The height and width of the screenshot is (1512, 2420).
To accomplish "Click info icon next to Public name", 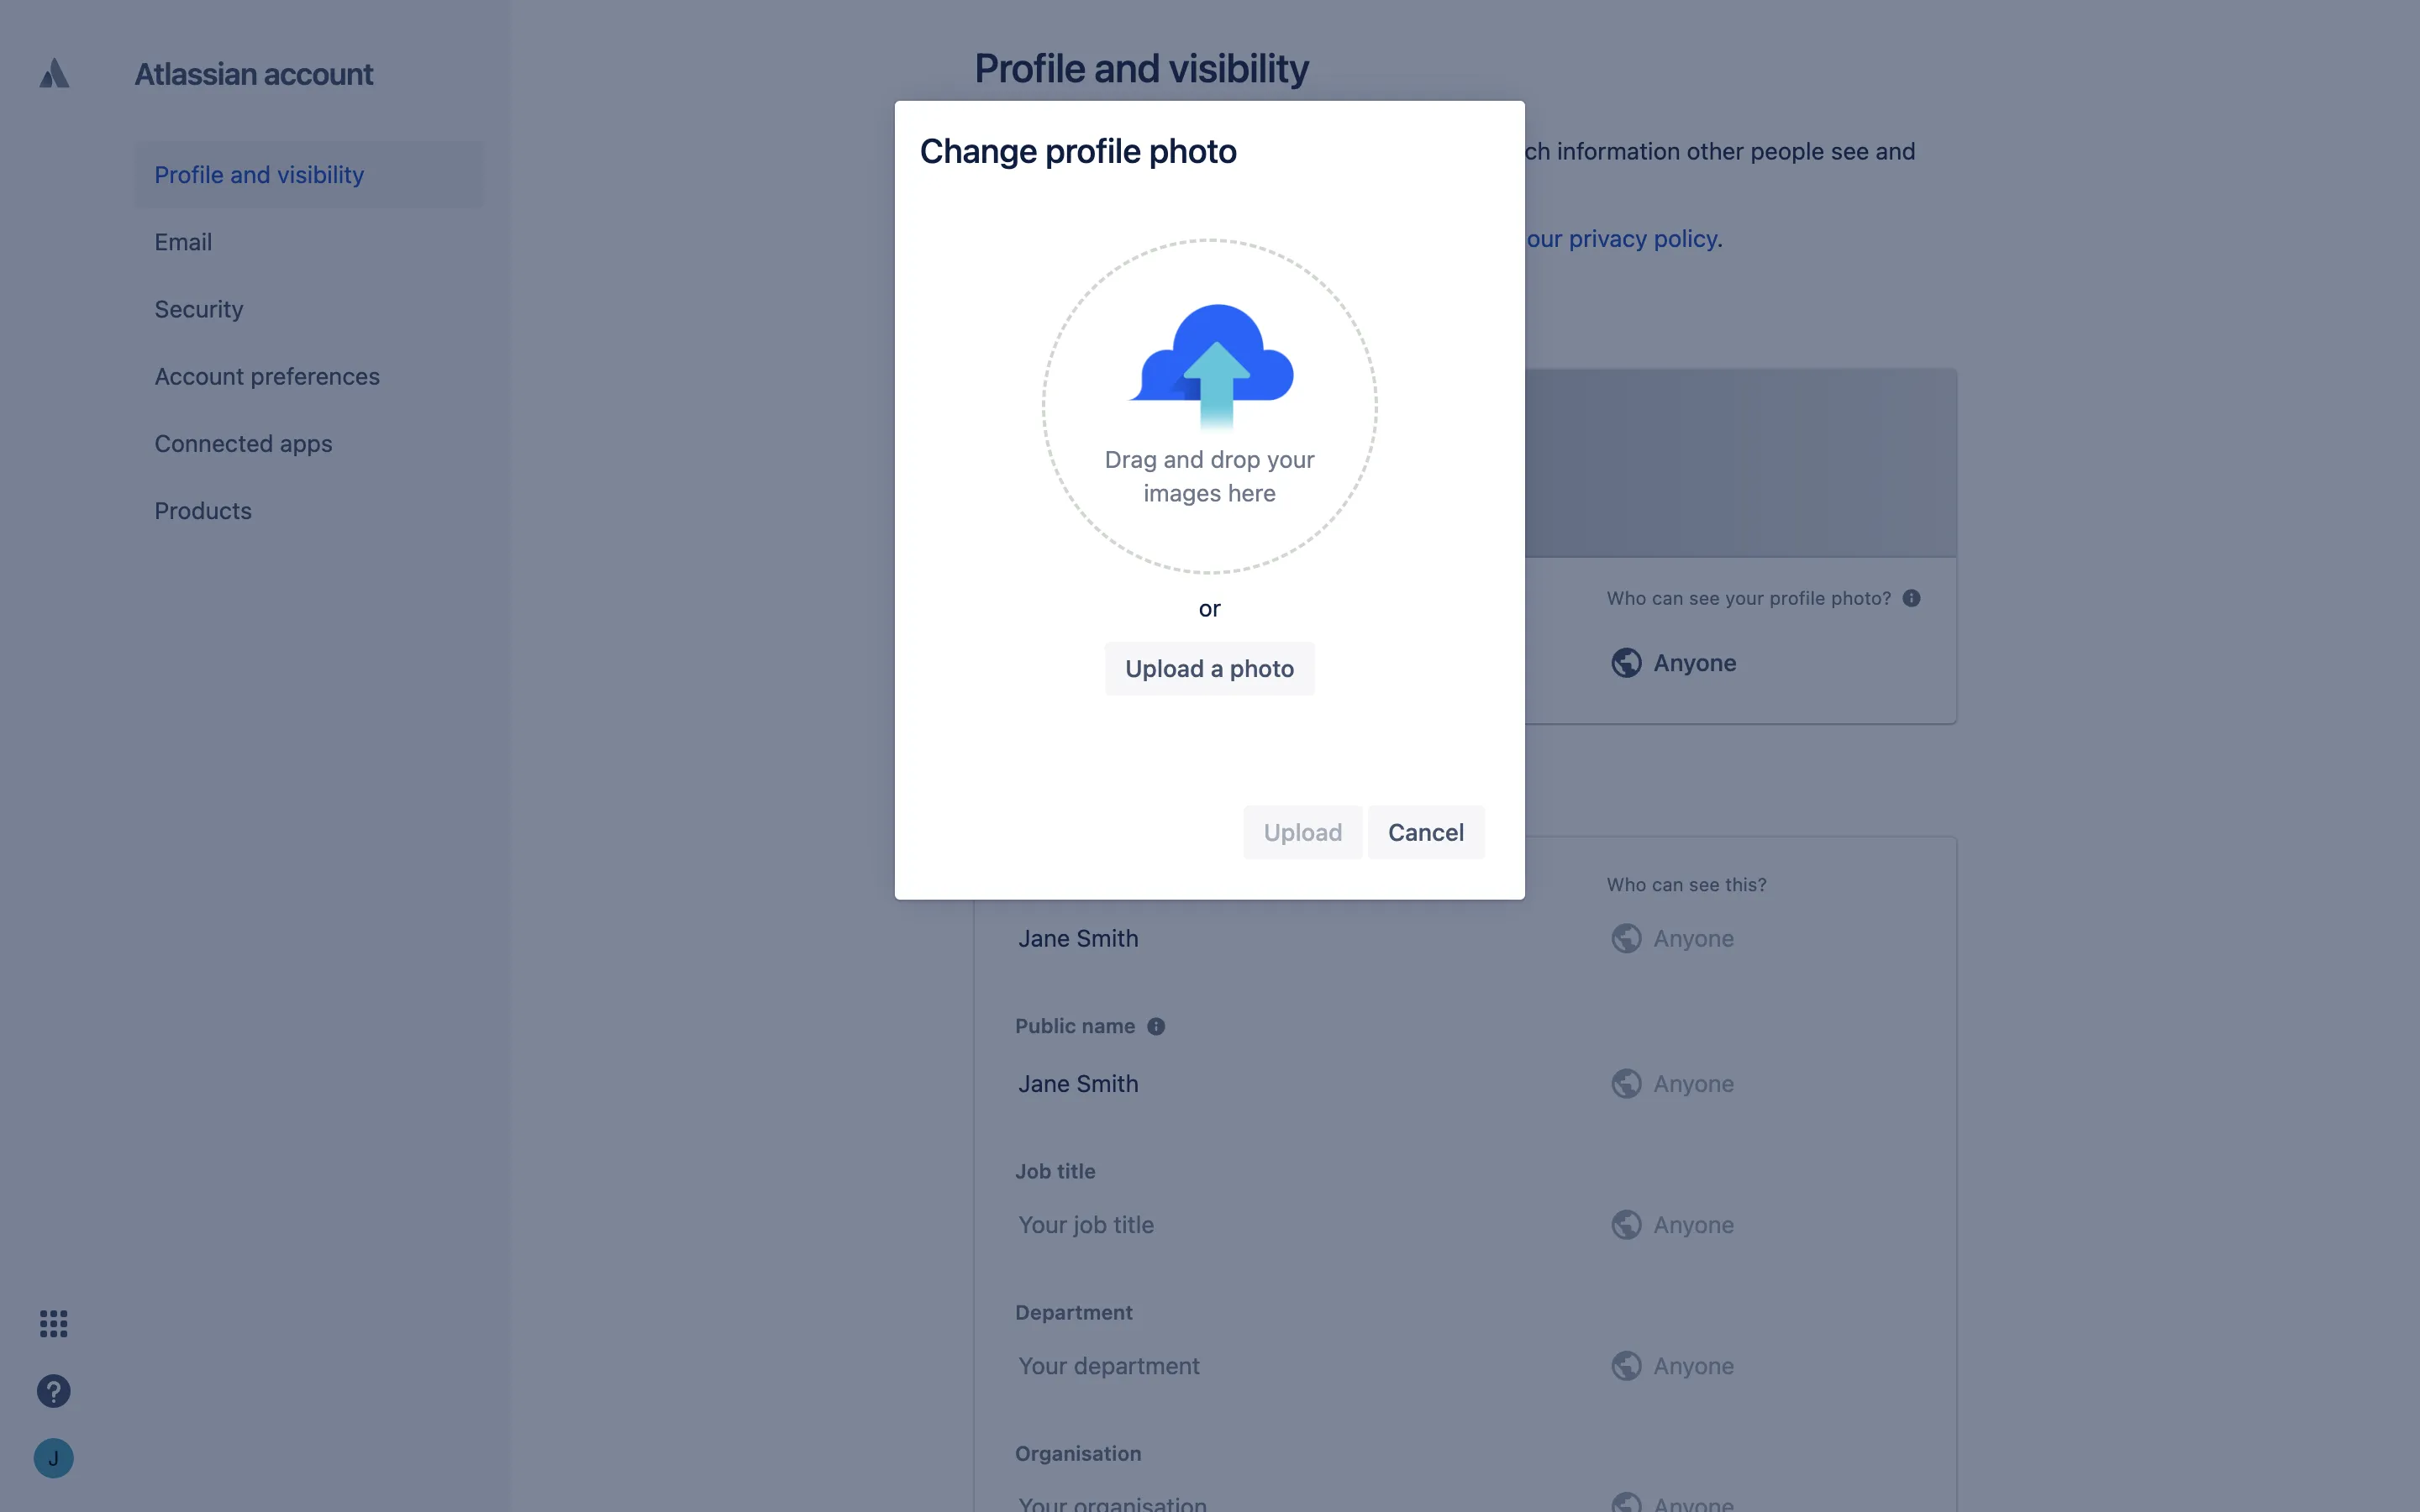I will (x=1156, y=1026).
